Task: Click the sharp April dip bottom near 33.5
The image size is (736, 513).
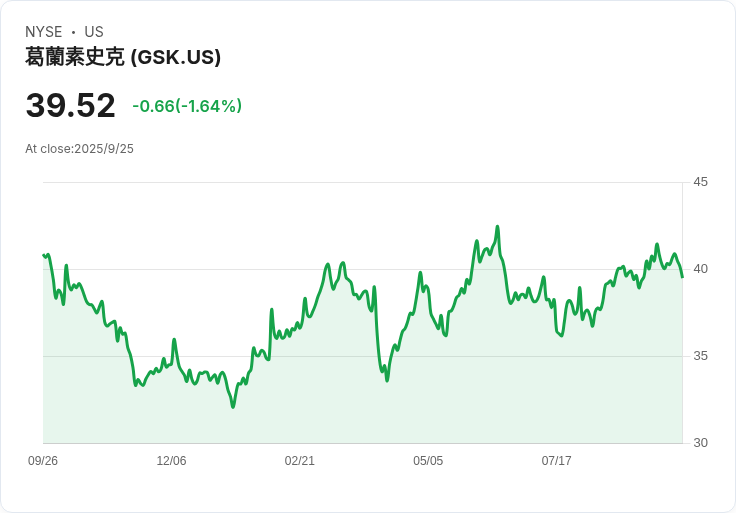Action: pyautogui.click(x=387, y=380)
